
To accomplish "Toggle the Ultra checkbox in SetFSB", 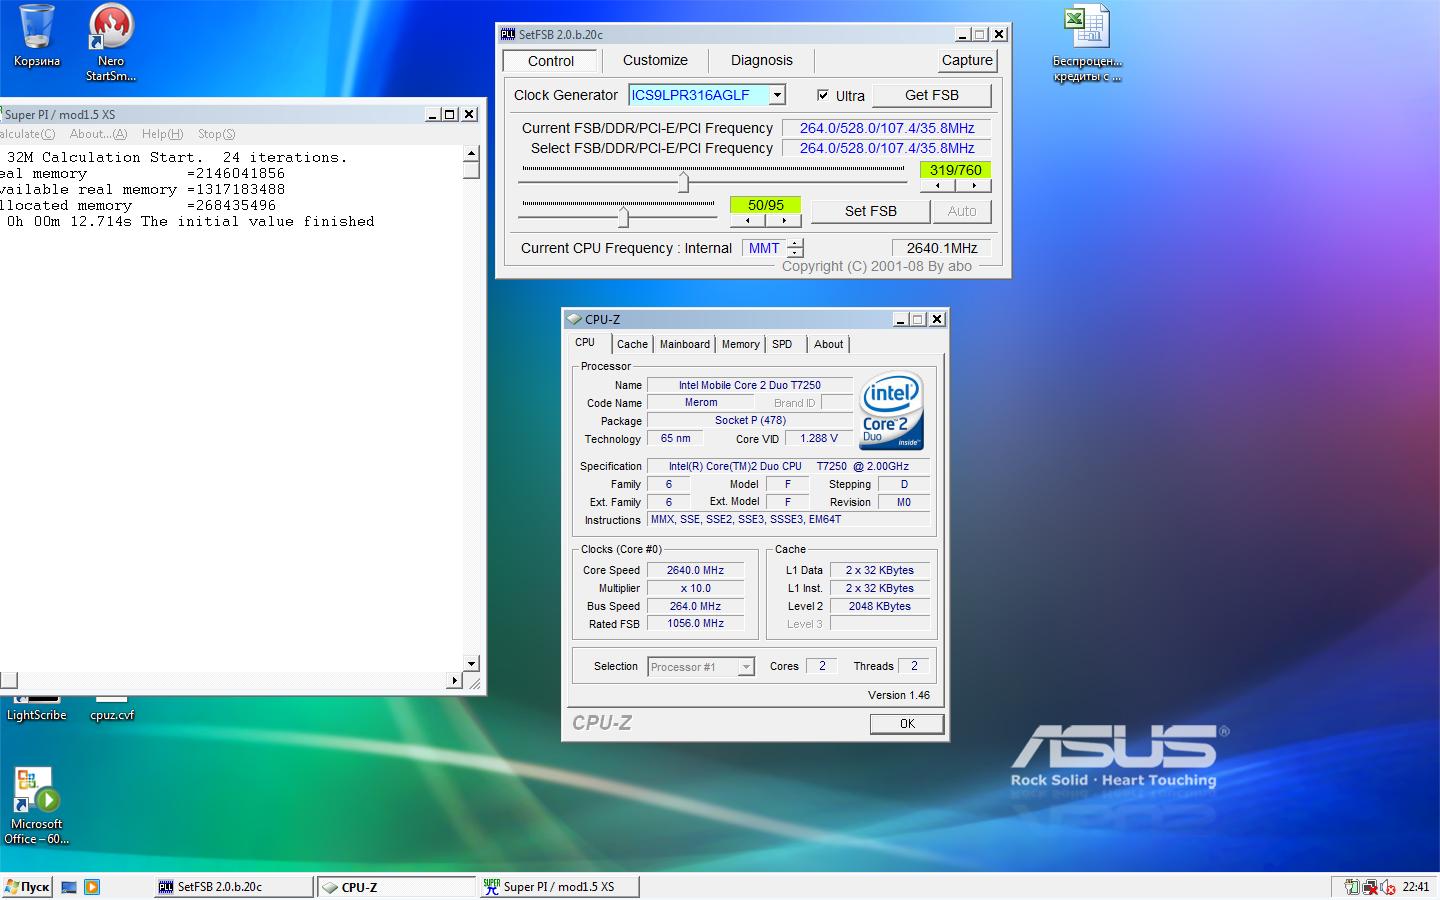I will pyautogui.click(x=822, y=95).
